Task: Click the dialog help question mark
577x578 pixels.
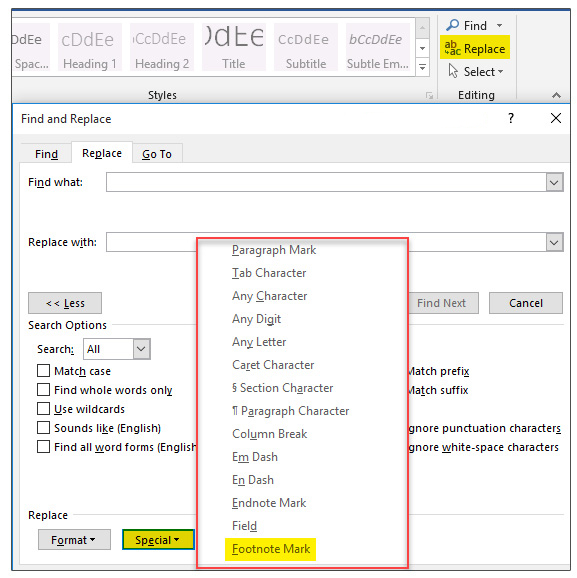Action: point(511,118)
